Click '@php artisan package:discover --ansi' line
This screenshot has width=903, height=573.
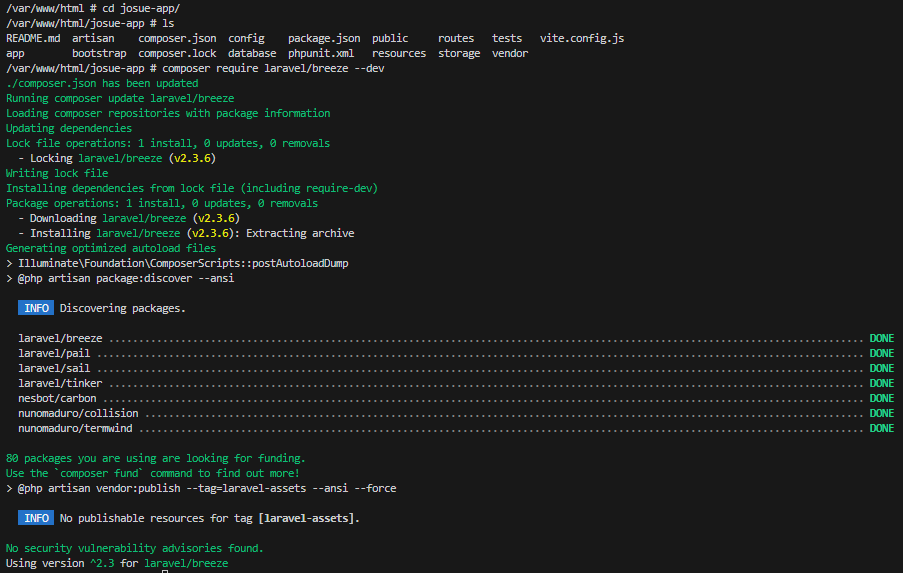click(120, 278)
